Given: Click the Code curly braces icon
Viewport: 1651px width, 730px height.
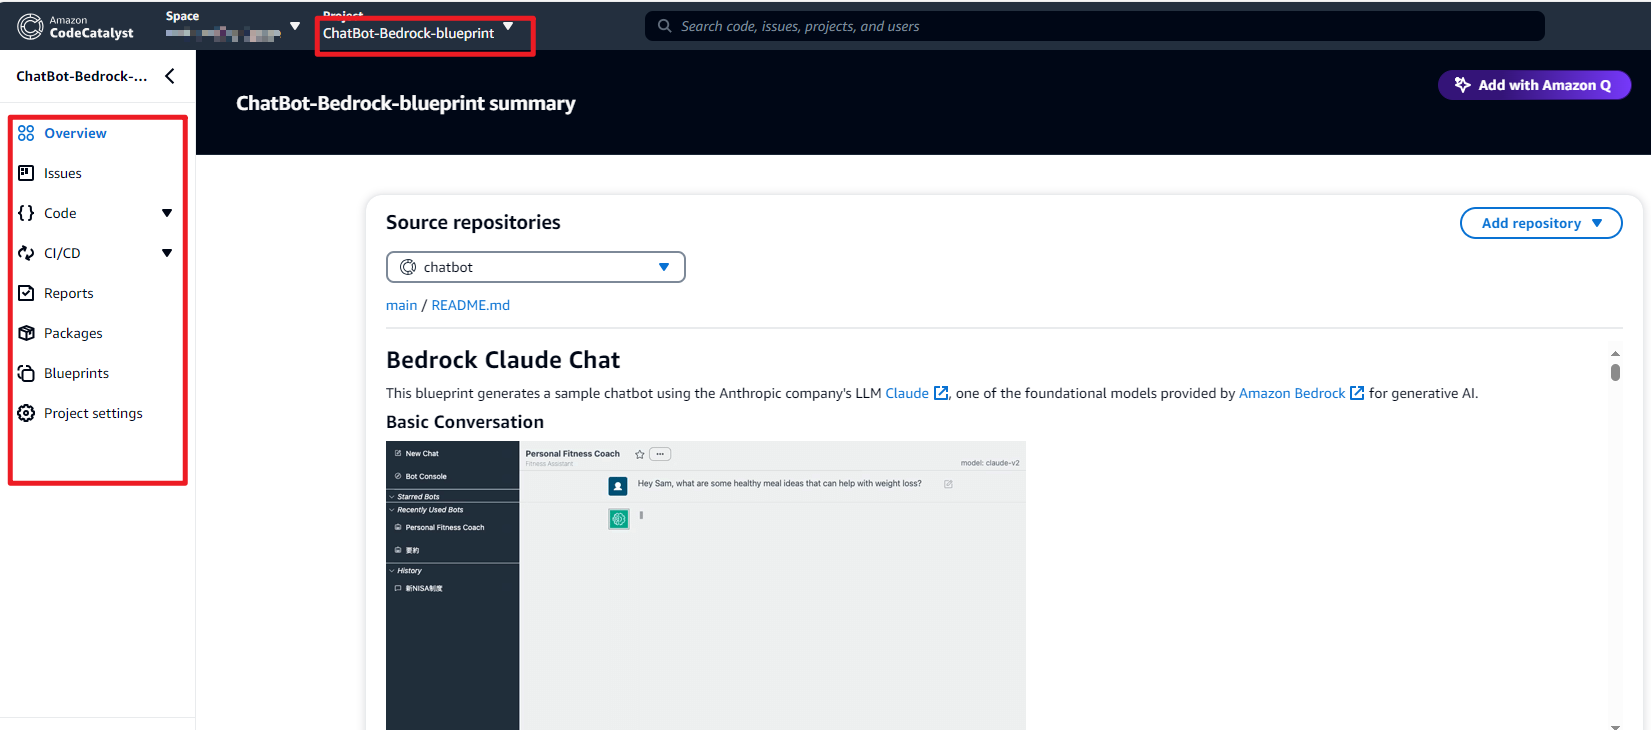Looking at the screenshot, I should tap(26, 213).
